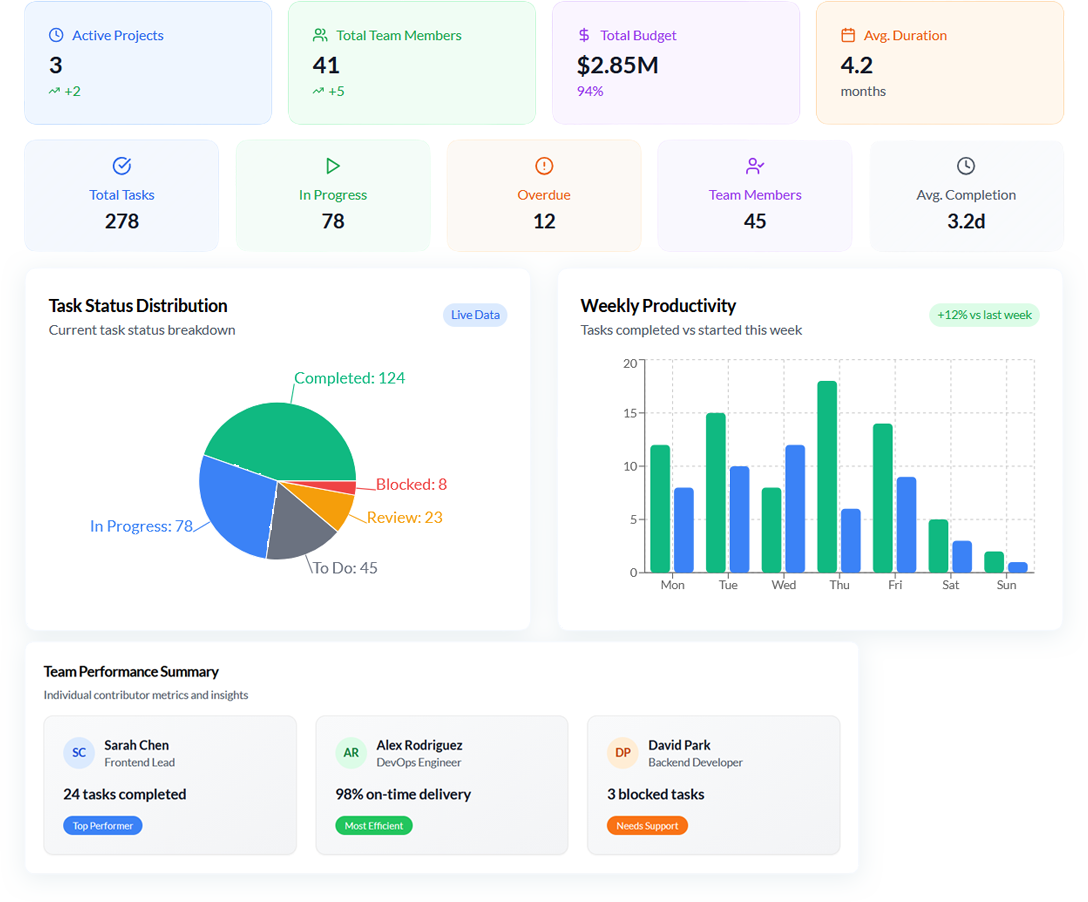Click the Thu label on the chart axis
The height and width of the screenshot is (902, 1088).
(x=839, y=585)
